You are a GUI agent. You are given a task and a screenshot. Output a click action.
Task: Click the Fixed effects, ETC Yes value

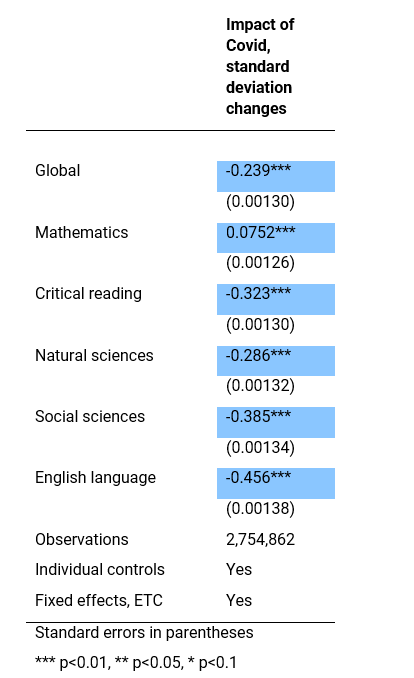tap(239, 600)
